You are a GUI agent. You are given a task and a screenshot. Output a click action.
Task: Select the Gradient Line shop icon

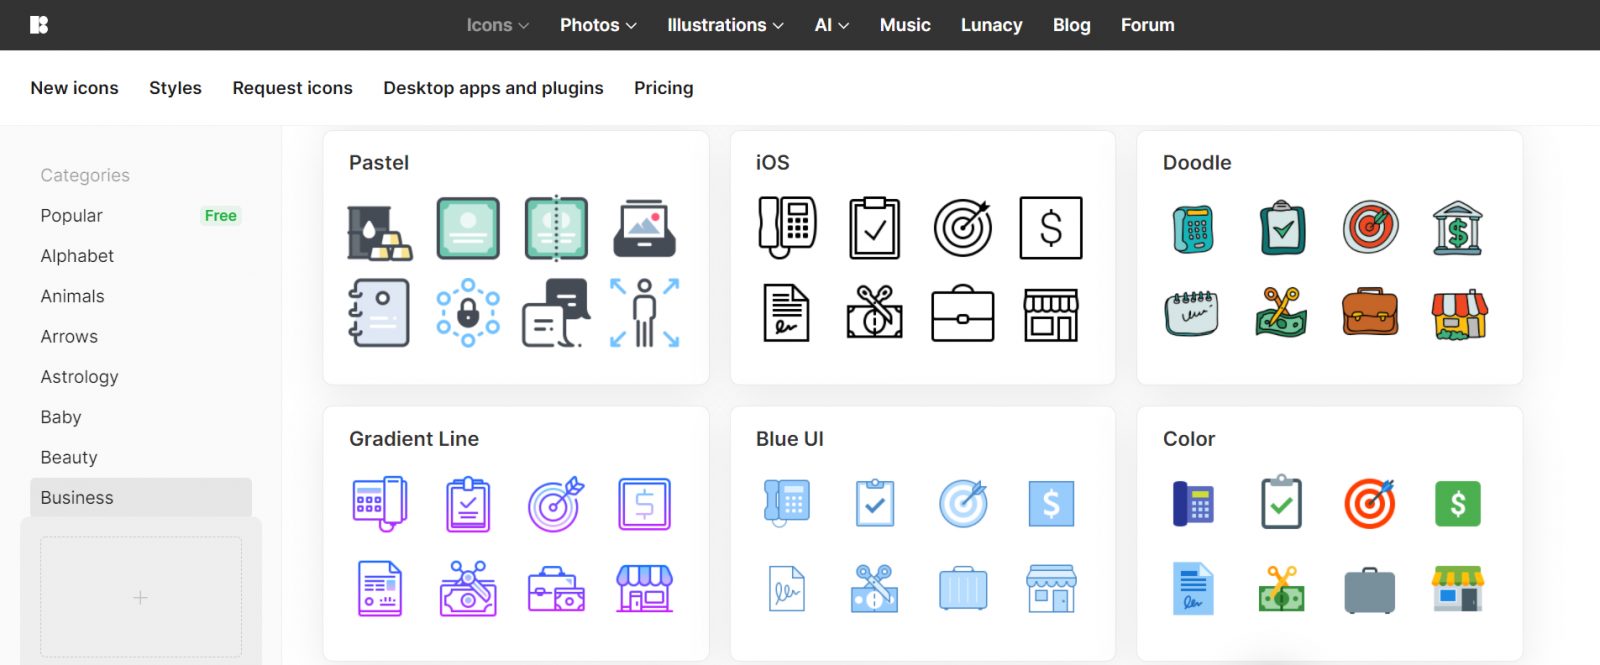[645, 588]
